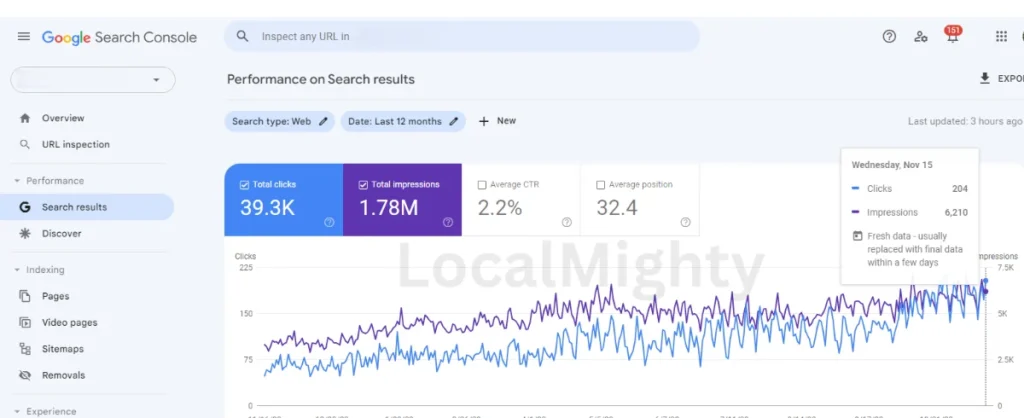Click the Search results G icon
The width and height of the screenshot is (1024, 418).
pyautogui.click(x=25, y=207)
